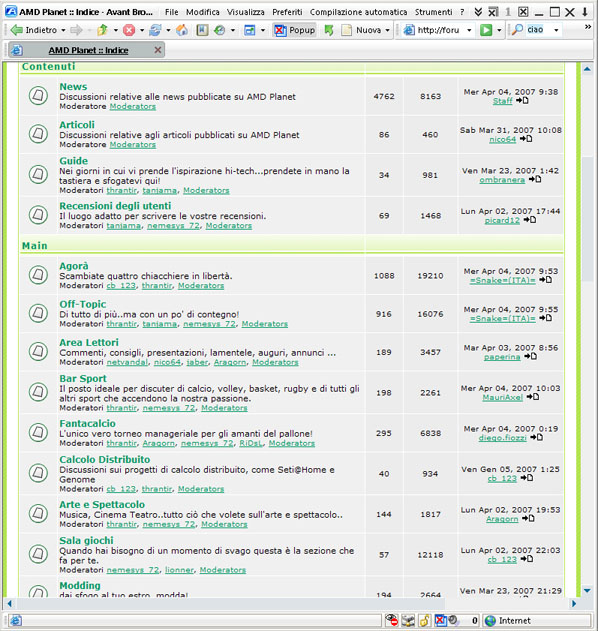Toggle the eye-with-stop-sign status bar icon

(x=391, y=620)
